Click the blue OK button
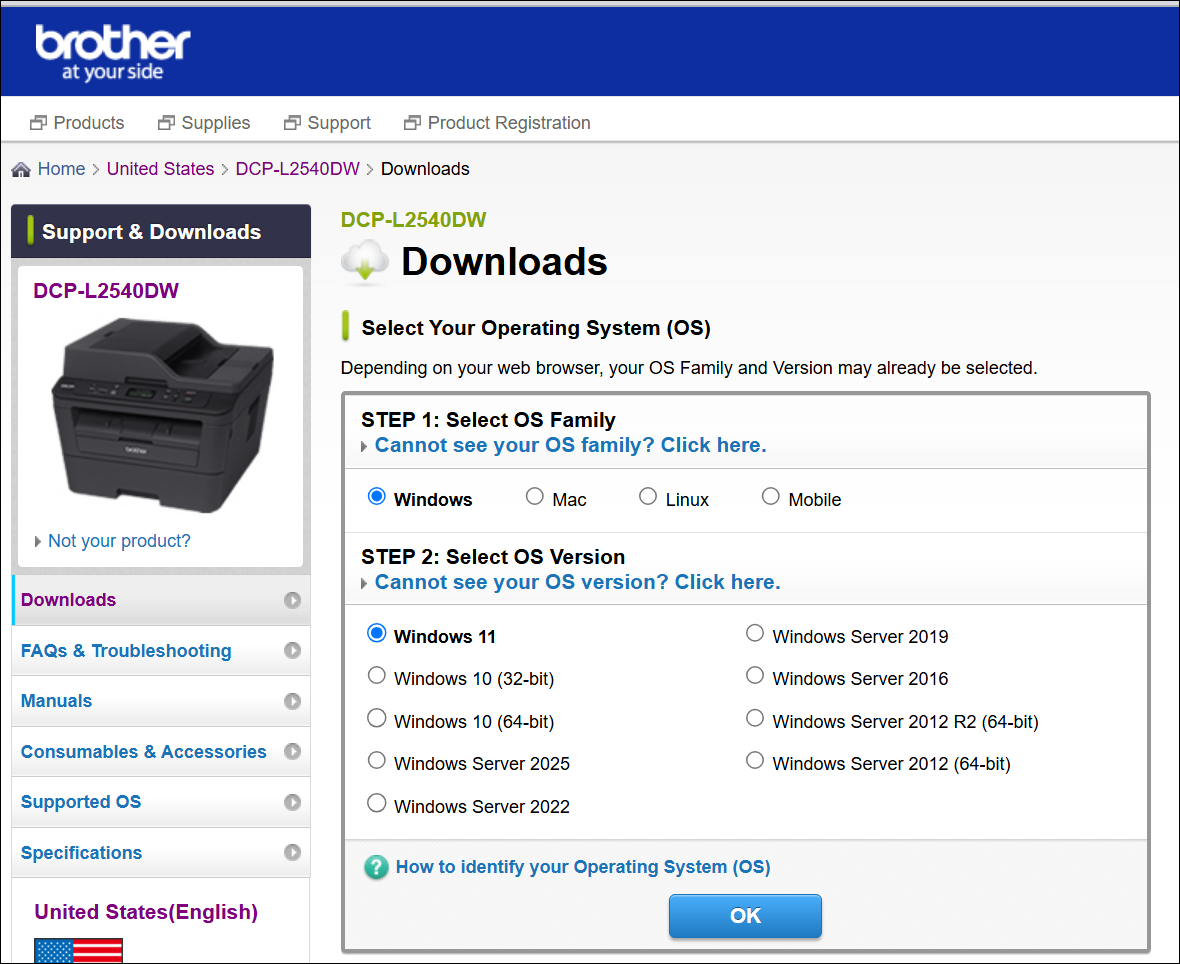1180x964 pixels. 745,916
